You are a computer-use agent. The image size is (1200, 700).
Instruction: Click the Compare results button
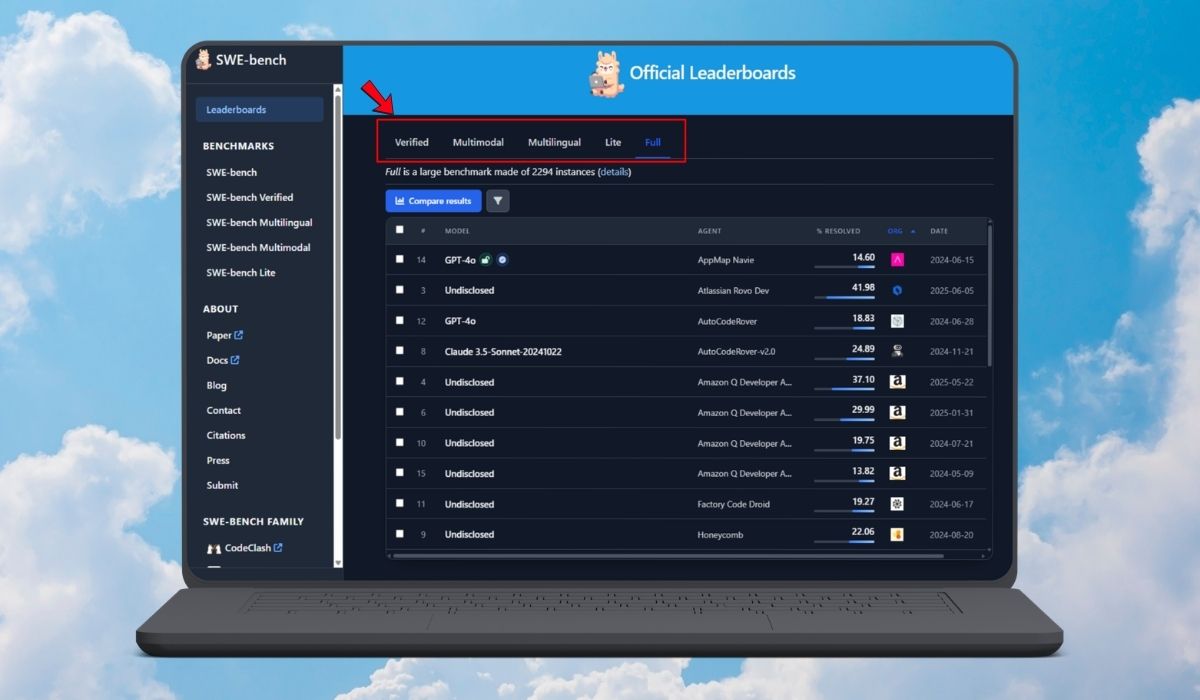pos(433,201)
